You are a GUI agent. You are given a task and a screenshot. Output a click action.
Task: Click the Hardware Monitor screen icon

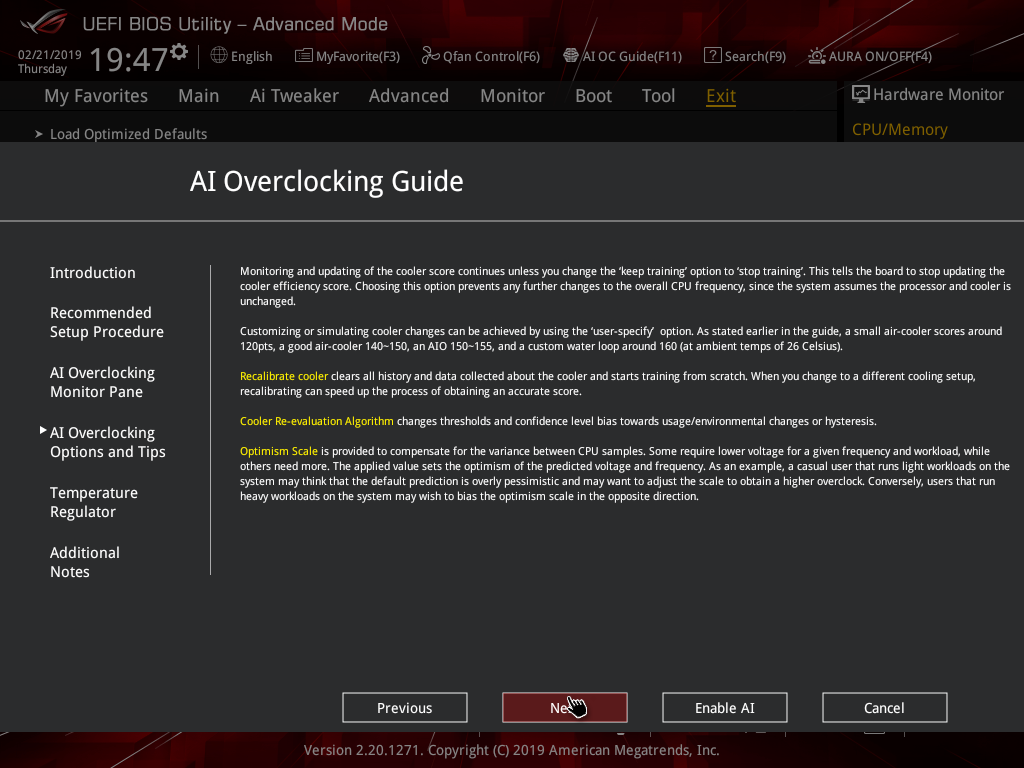[861, 94]
